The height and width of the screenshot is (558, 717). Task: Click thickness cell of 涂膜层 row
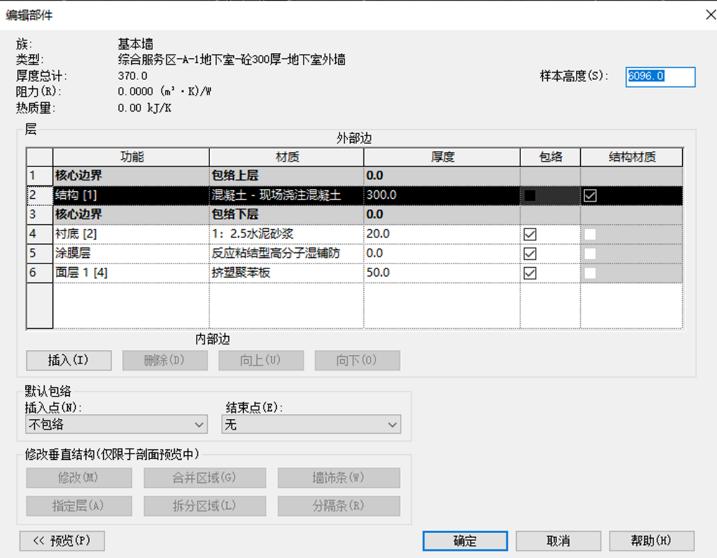[x=442, y=253]
